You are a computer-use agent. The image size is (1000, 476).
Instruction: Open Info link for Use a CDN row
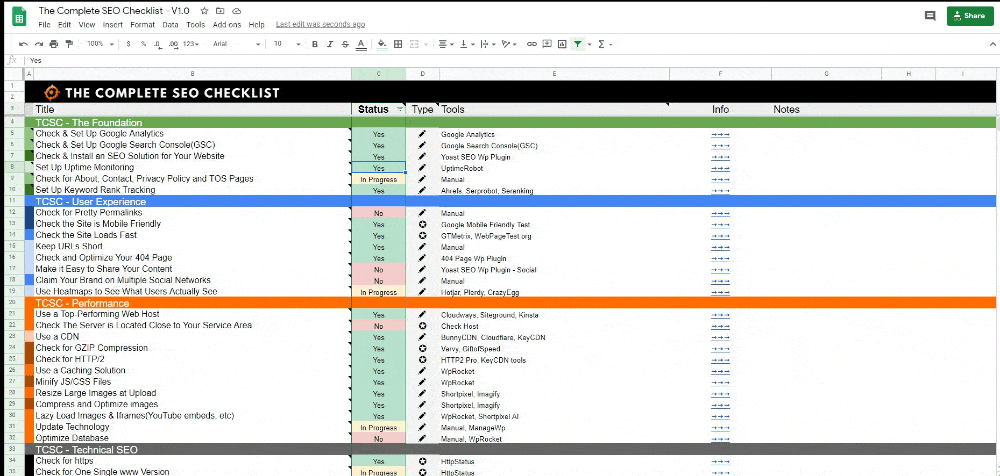click(x=720, y=337)
